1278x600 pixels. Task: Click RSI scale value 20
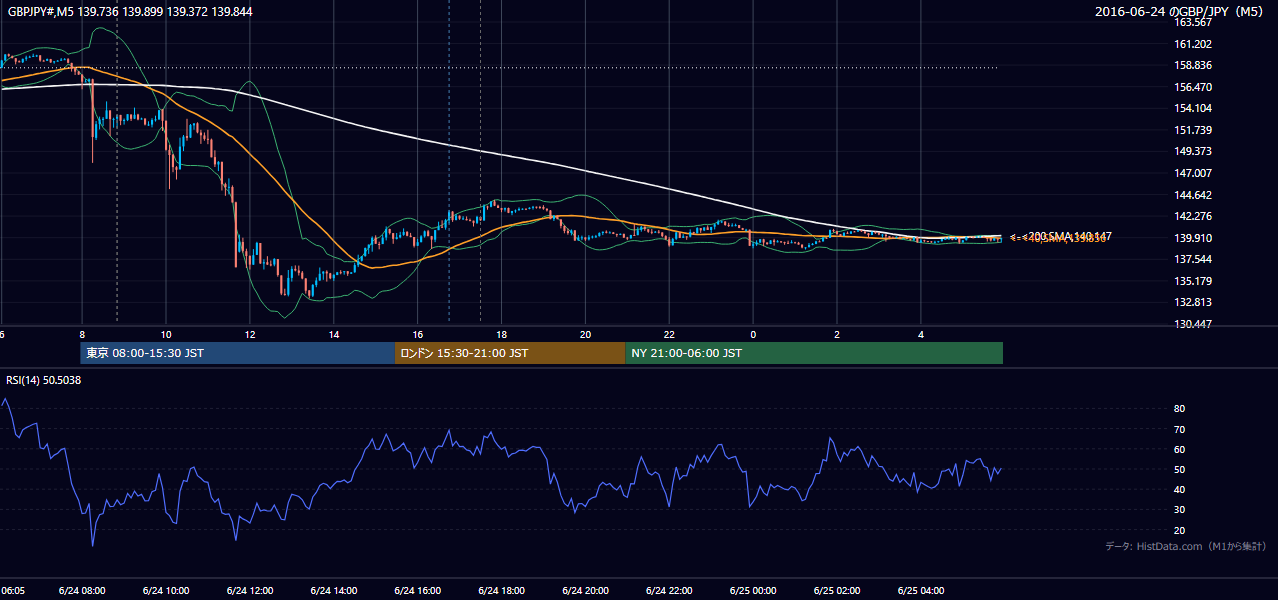(x=1179, y=530)
